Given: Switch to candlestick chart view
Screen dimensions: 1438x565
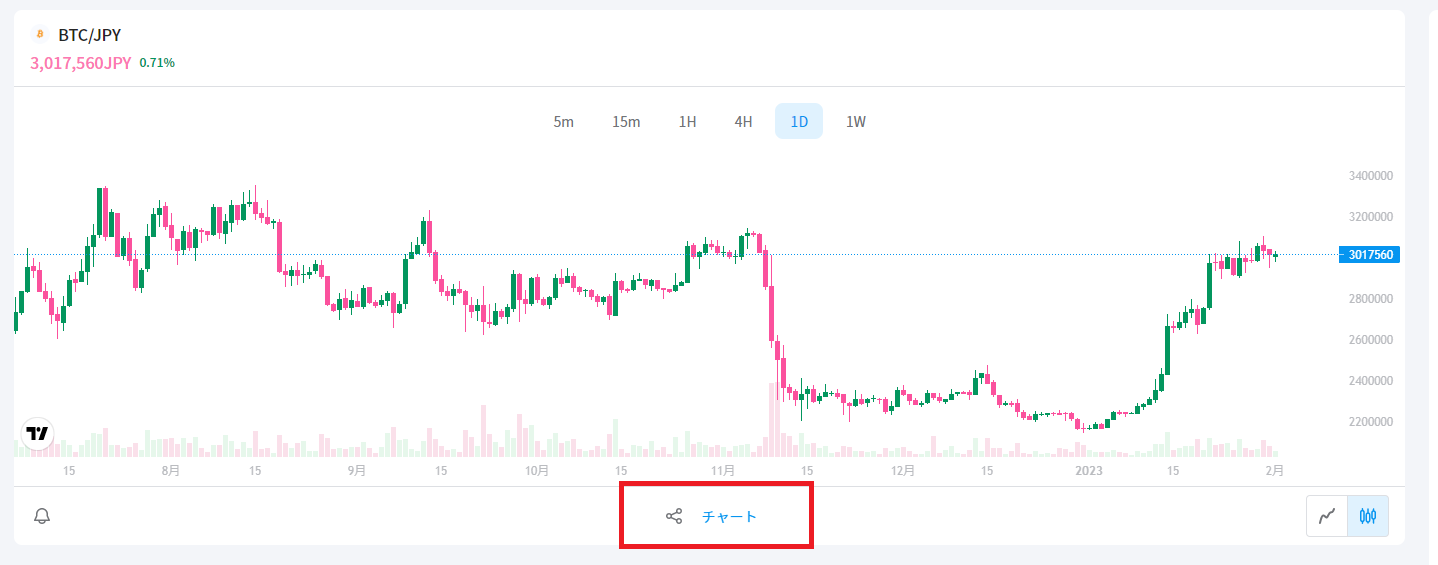Looking at the screenshot, I should tap(1368, 517).
